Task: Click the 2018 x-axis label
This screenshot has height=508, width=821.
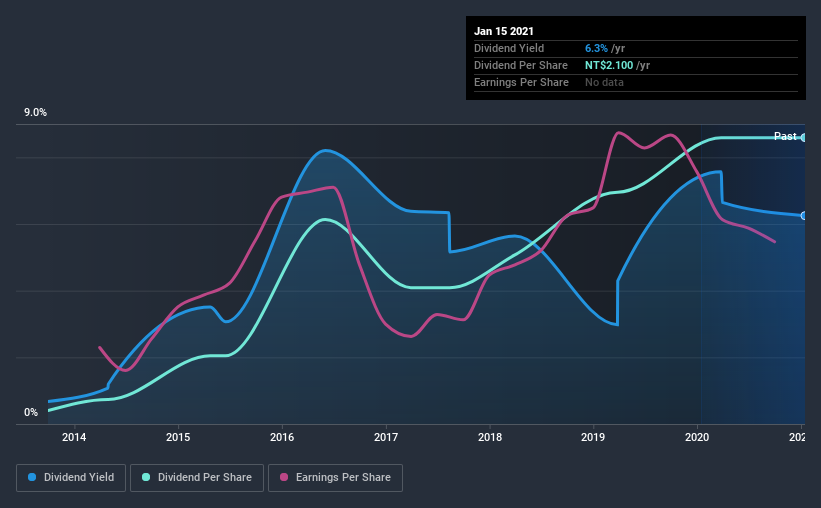Action: [x=490, y=437]
